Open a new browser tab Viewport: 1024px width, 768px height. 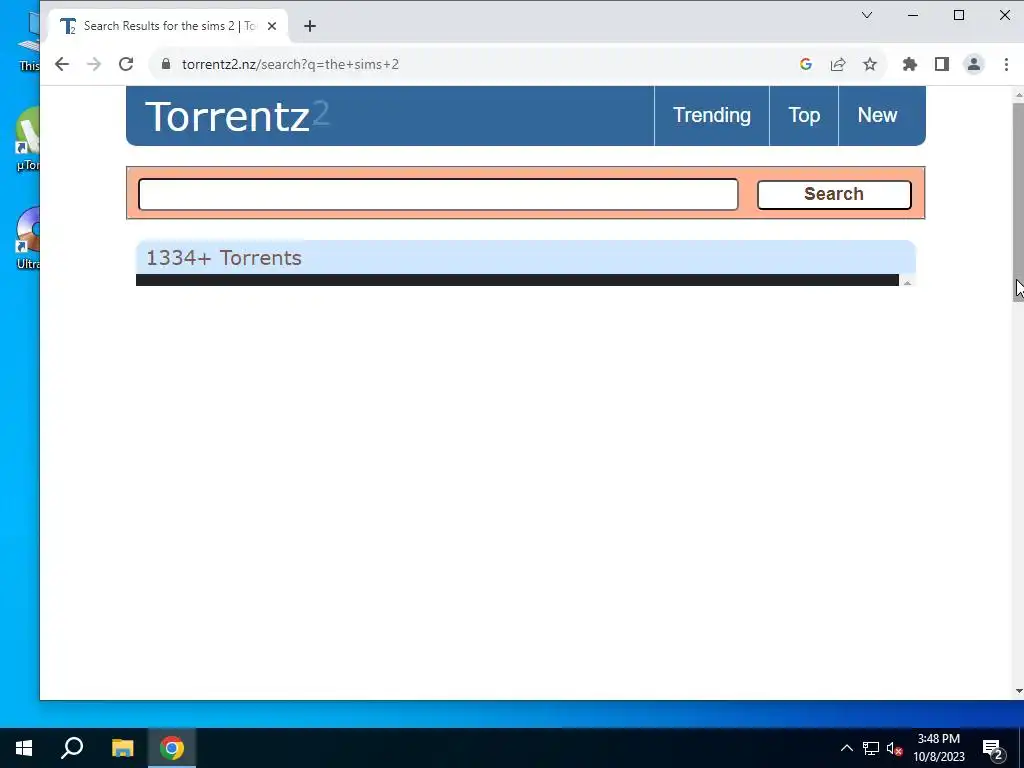[x=310, y=26]
